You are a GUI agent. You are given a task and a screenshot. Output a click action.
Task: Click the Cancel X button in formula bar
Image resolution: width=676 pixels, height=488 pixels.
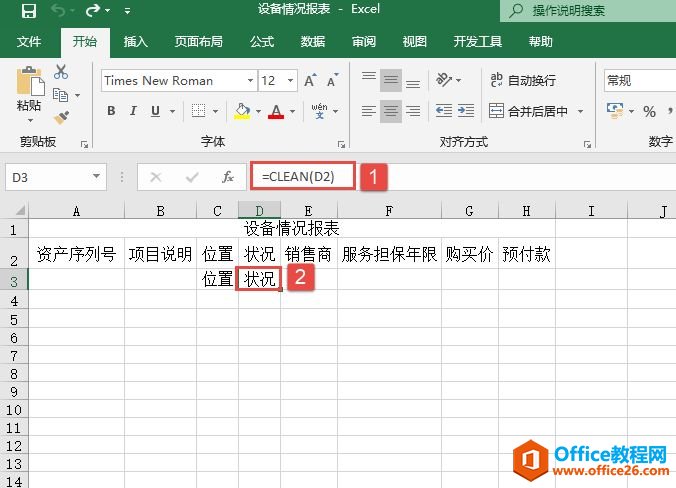pos(156,177)
